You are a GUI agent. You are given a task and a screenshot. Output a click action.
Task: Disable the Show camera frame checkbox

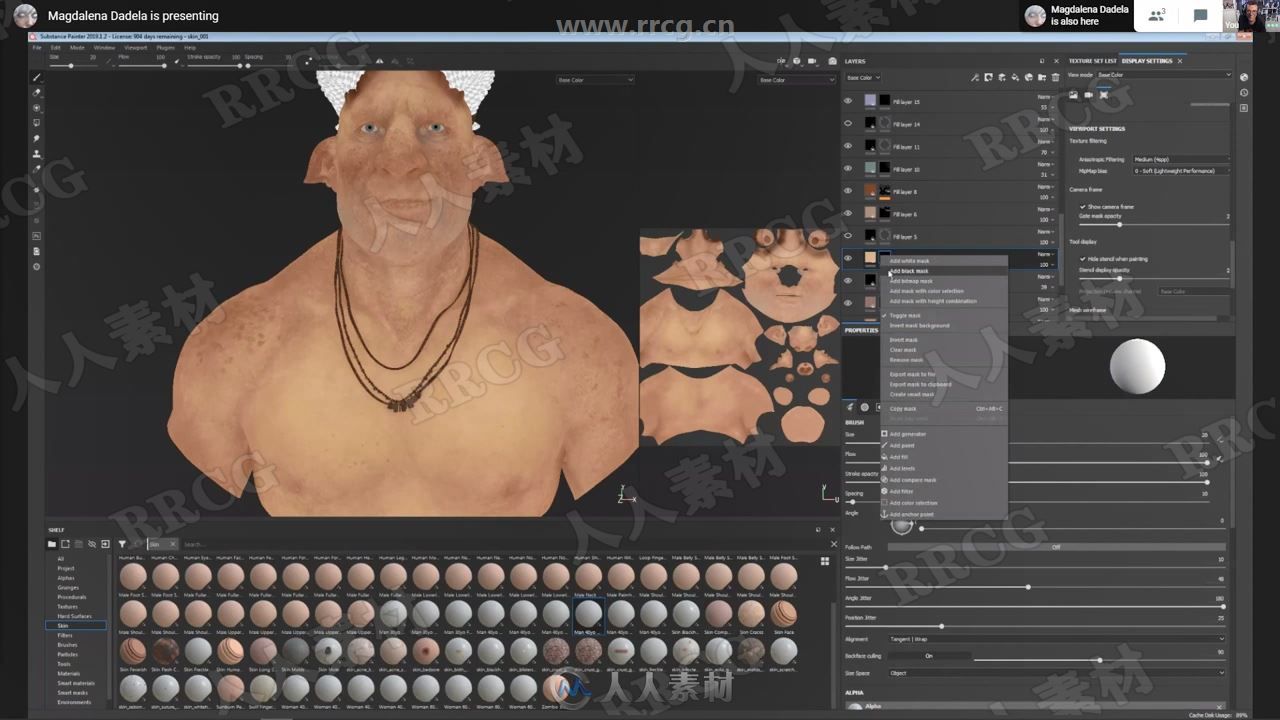click(x=1083, y=207)
